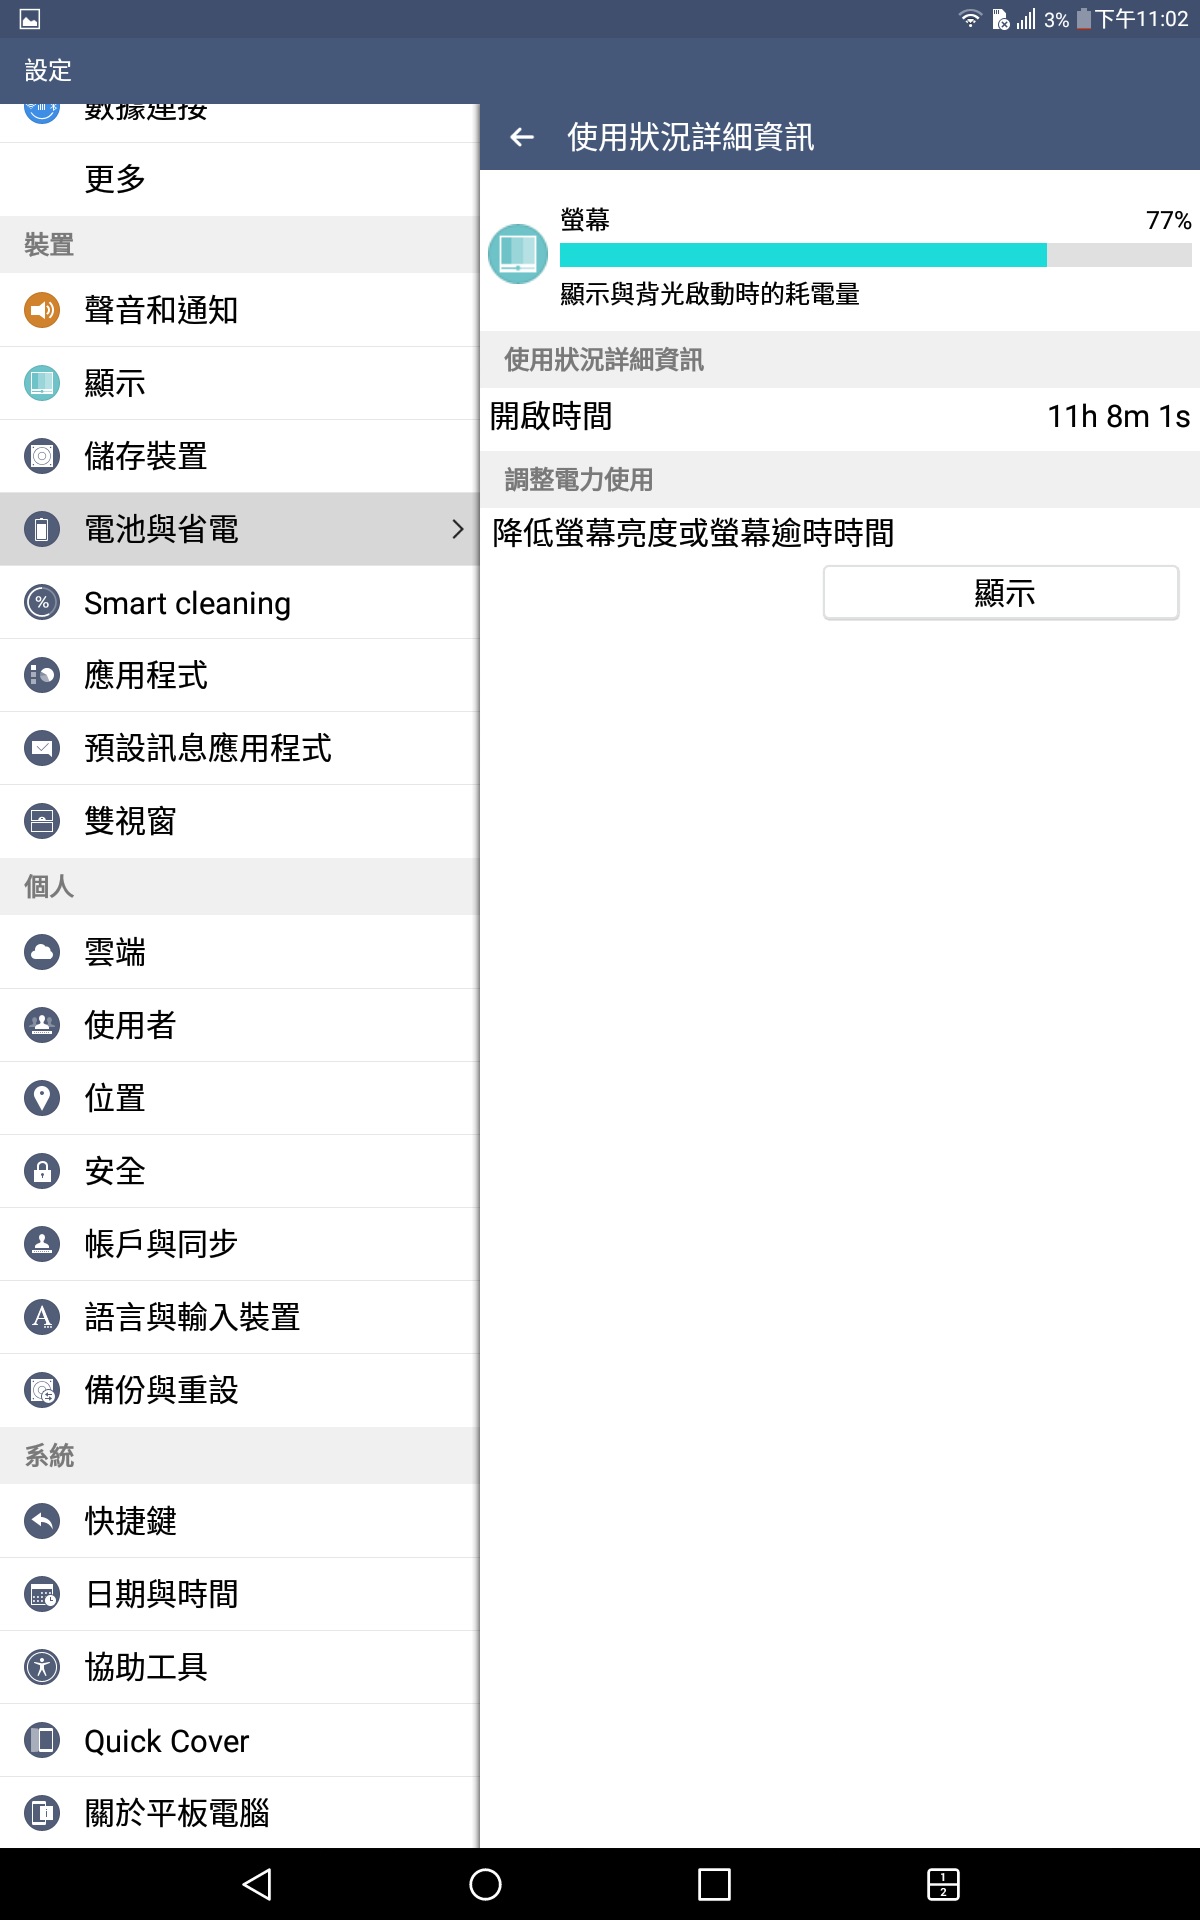1200x1920 pixels.
Task: Tap the cloud icon in personal section
Action: point(42,952)
